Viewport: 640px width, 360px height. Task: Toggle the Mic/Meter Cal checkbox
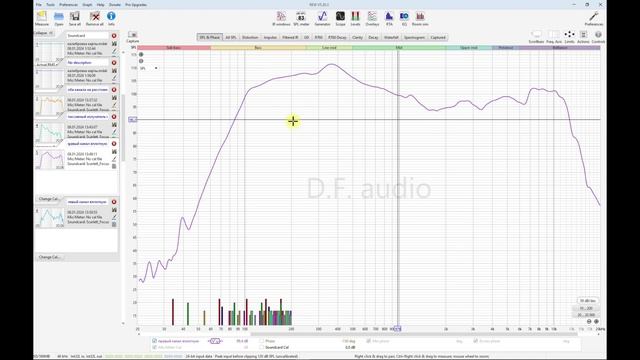point(154,347)
